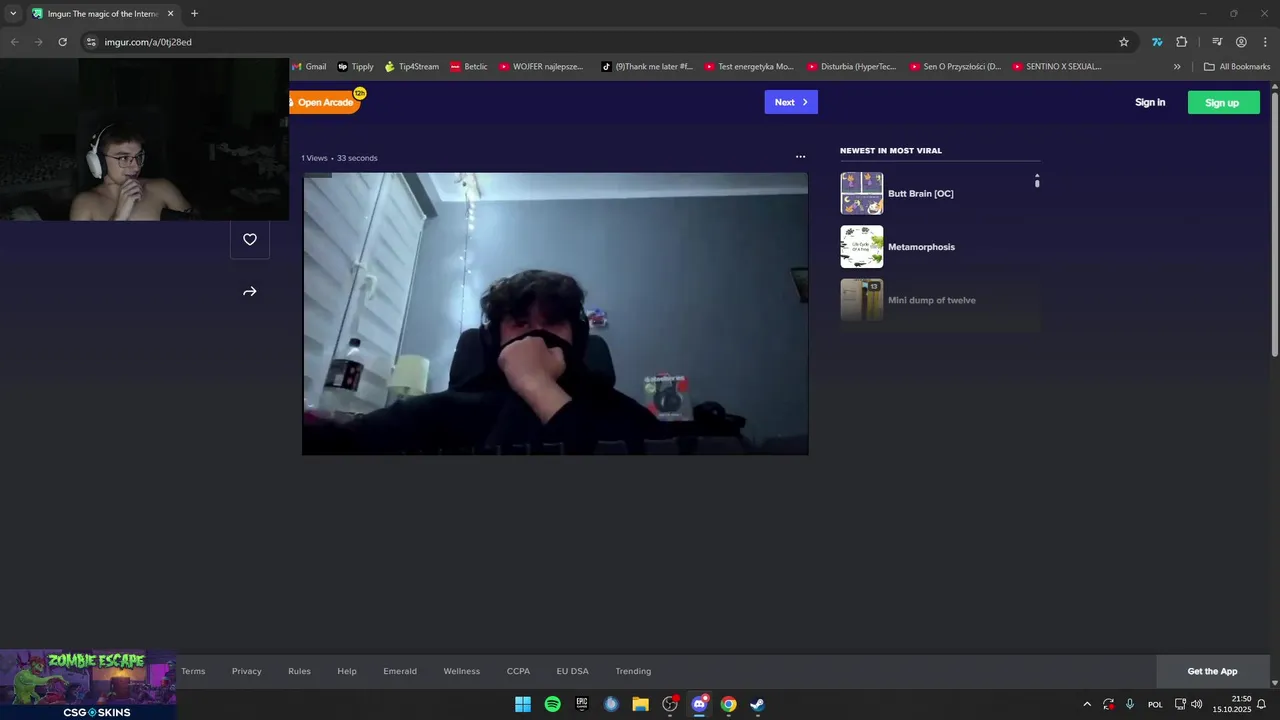Image resolution: width=1280 pixels, height=720 pixels.
Task: Click the main webcam image in the post
Action: (x=555, y=314)
